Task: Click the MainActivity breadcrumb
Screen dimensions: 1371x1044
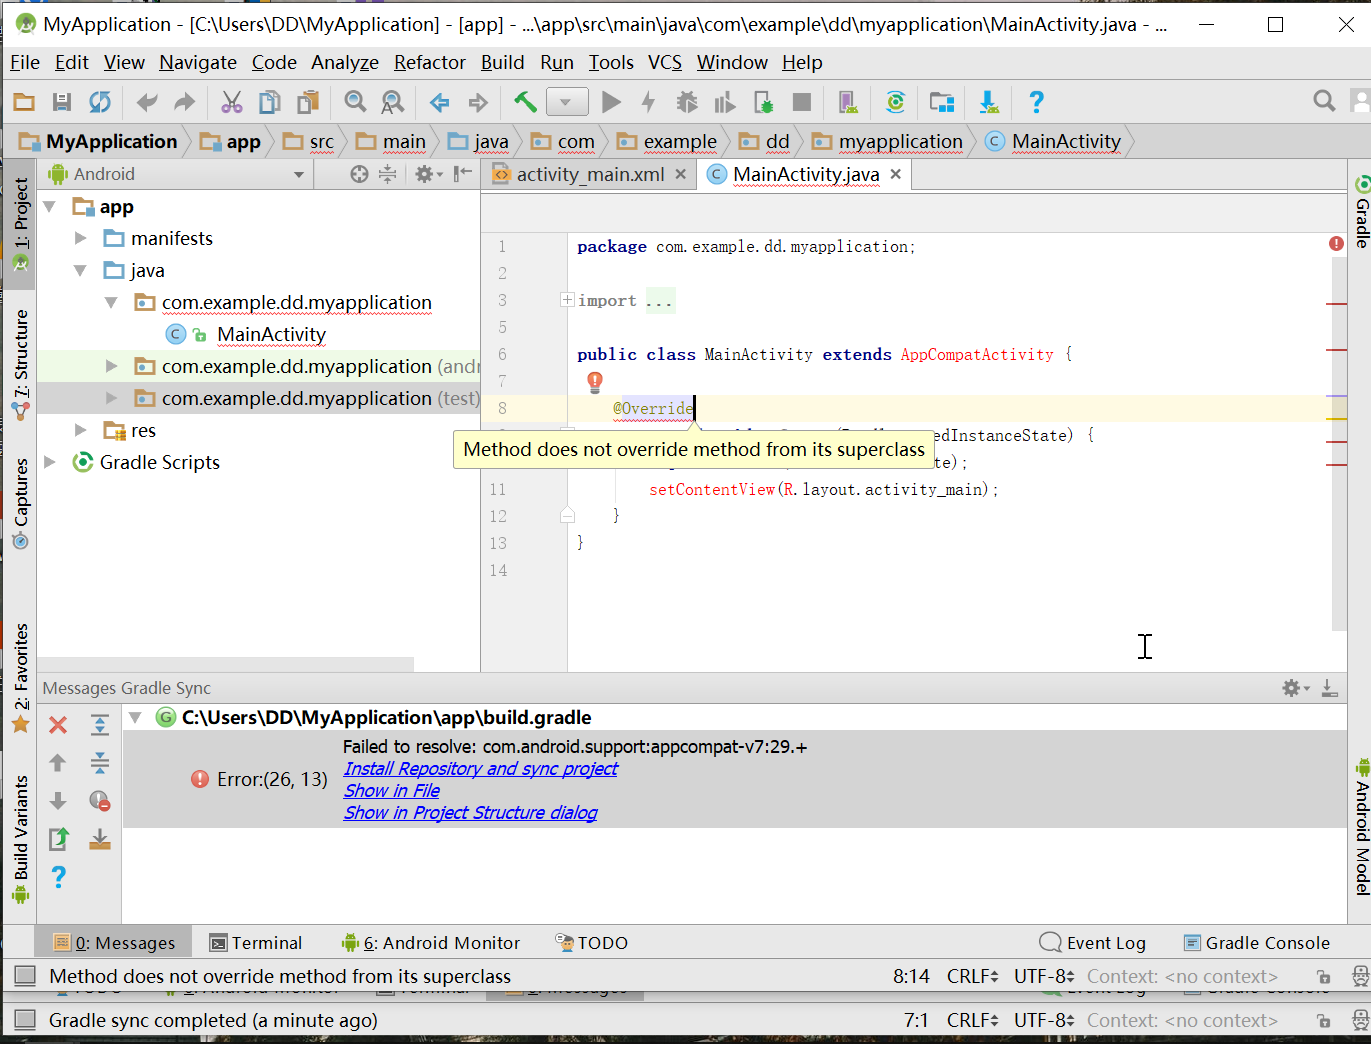Action: (x=1054, y=141)
